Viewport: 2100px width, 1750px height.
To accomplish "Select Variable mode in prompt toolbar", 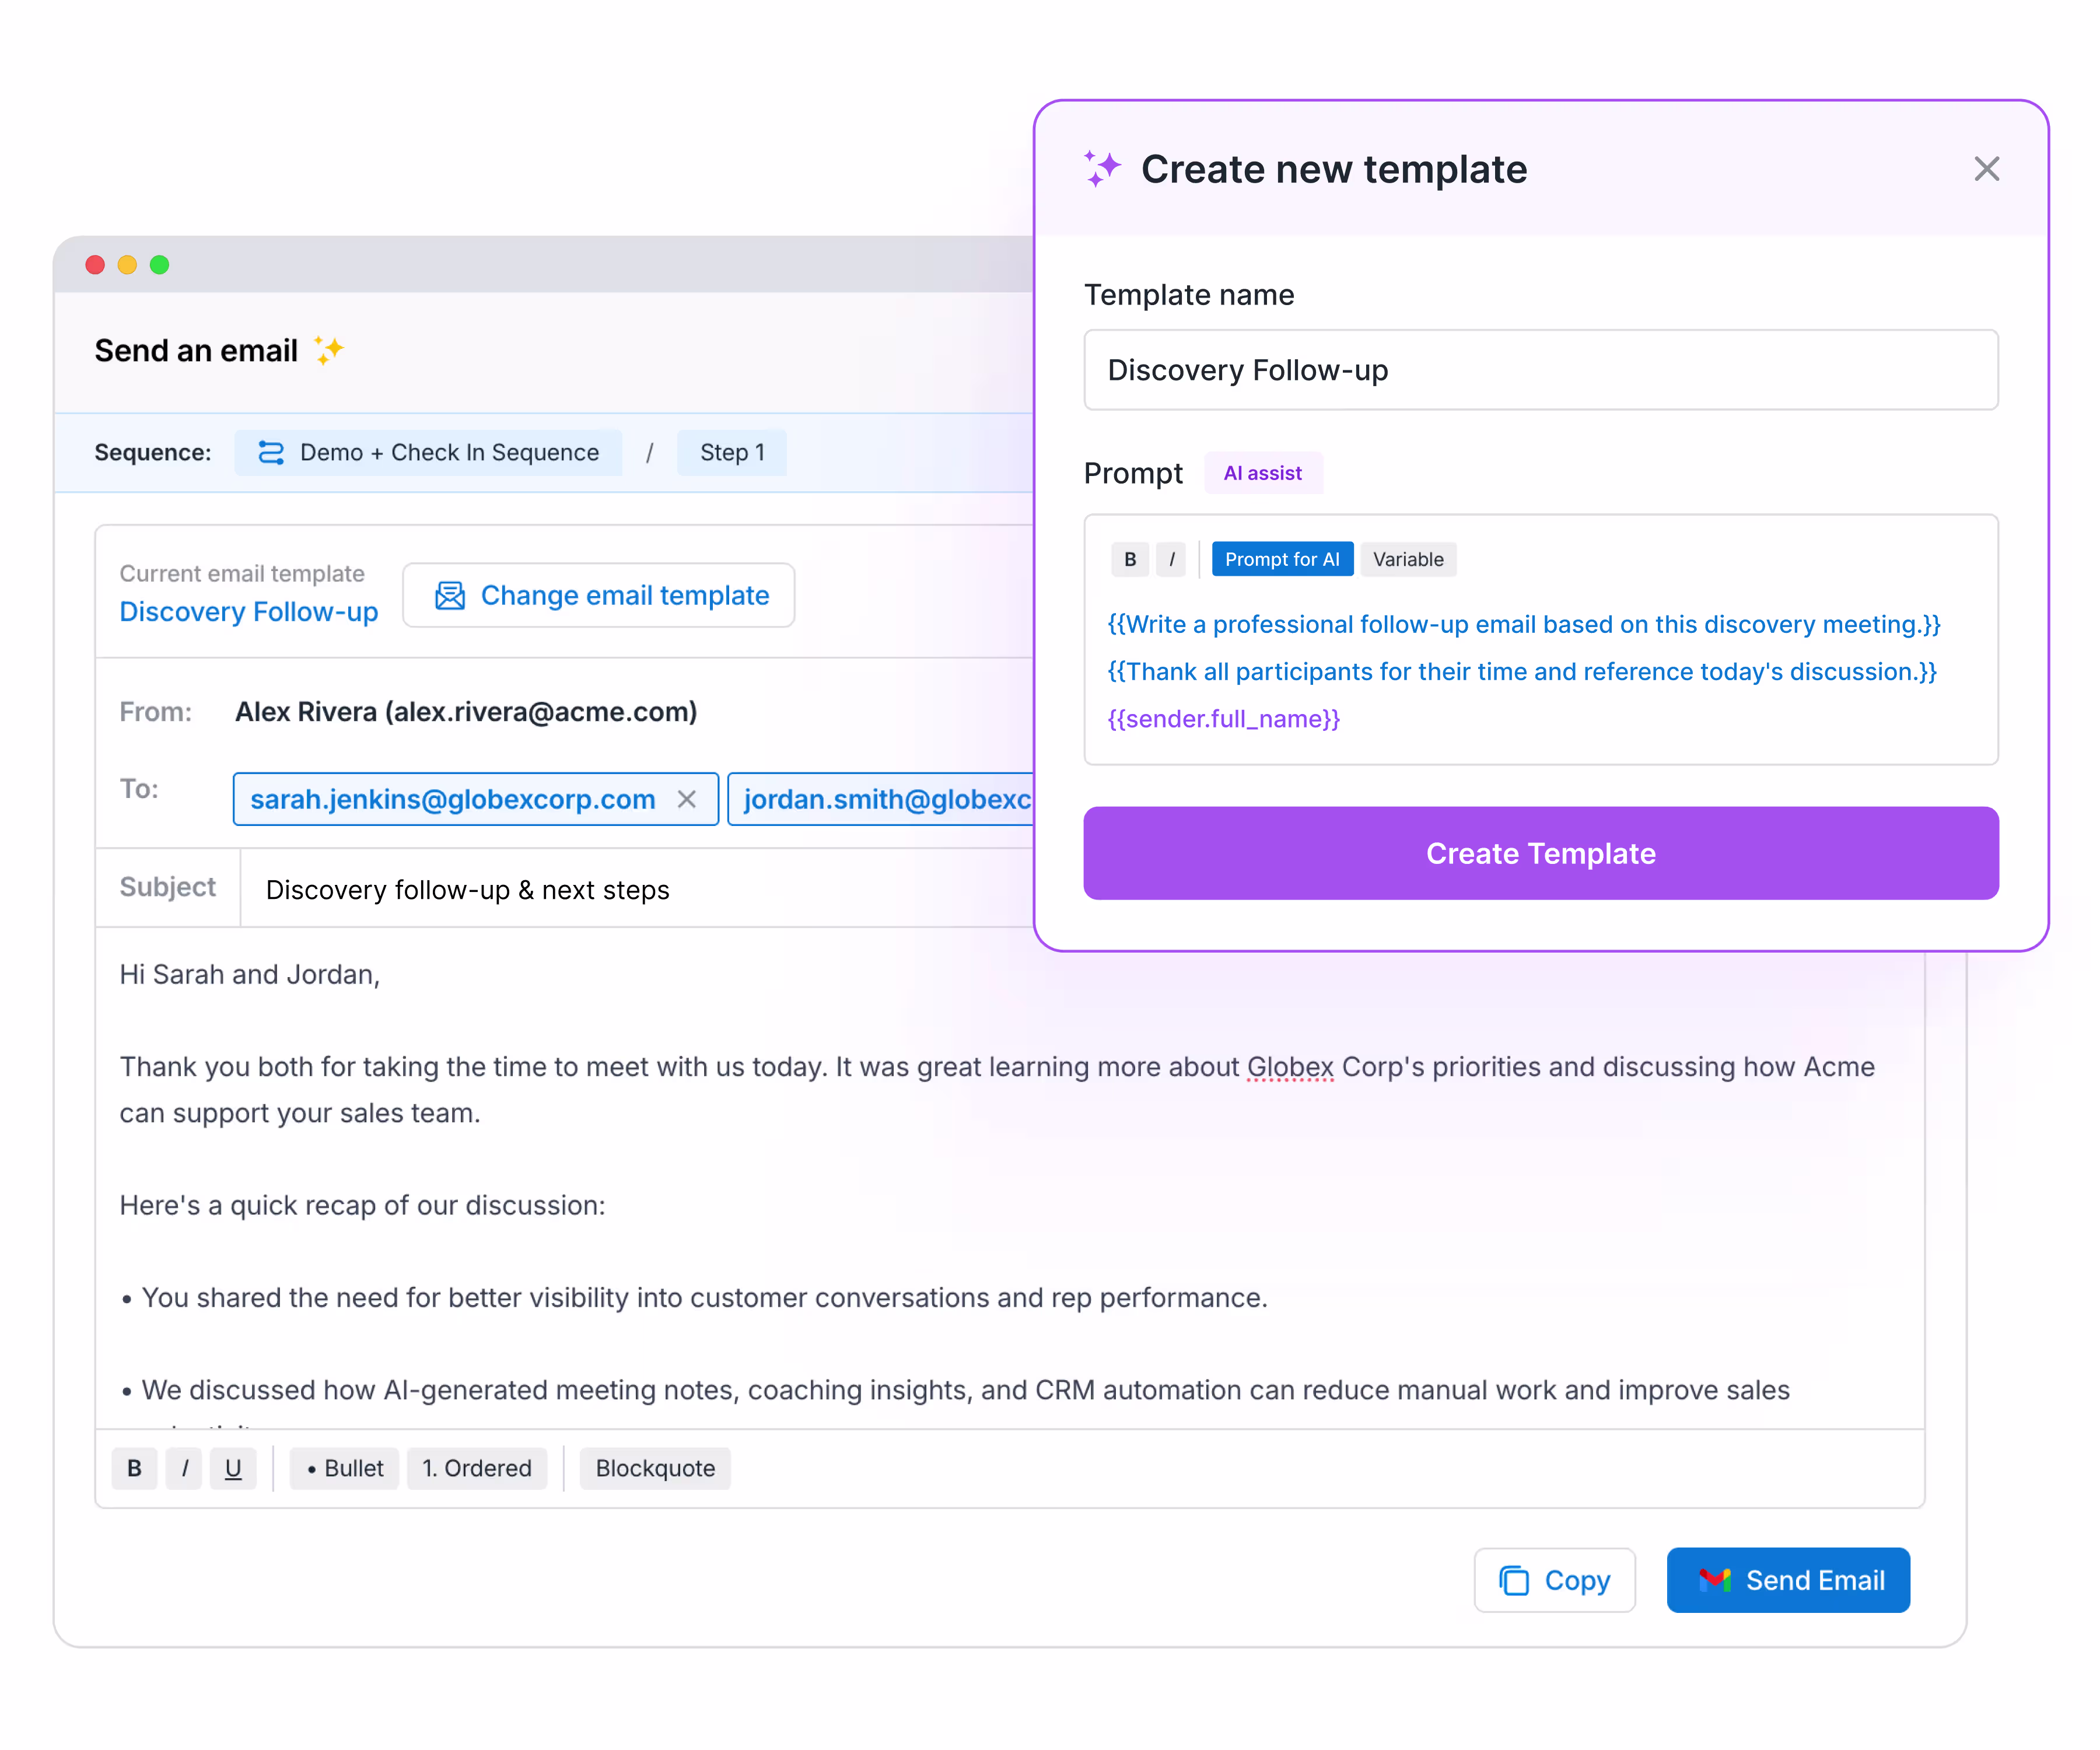I will click(x=1408, y=559).
